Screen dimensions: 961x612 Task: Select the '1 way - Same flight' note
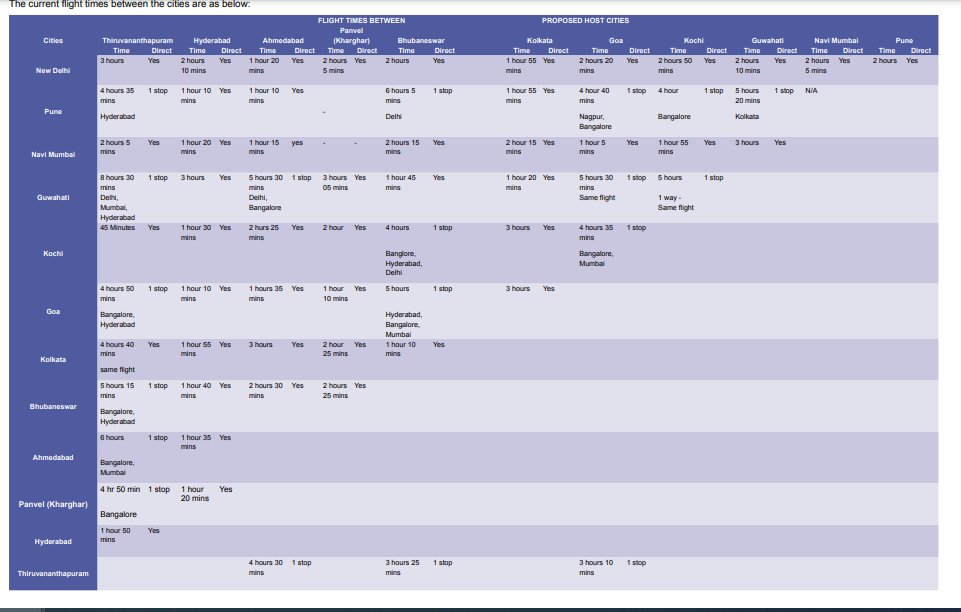click(675, 203)
